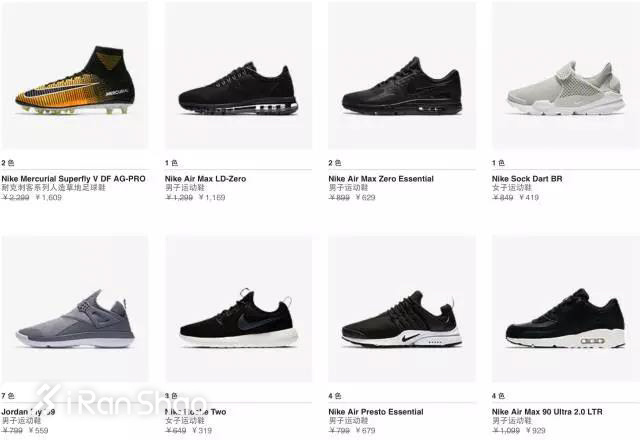View the Air Max Zero Essential shoe photo
The width and height of the screenshot is (640, 440).
[x=402, y=76]
